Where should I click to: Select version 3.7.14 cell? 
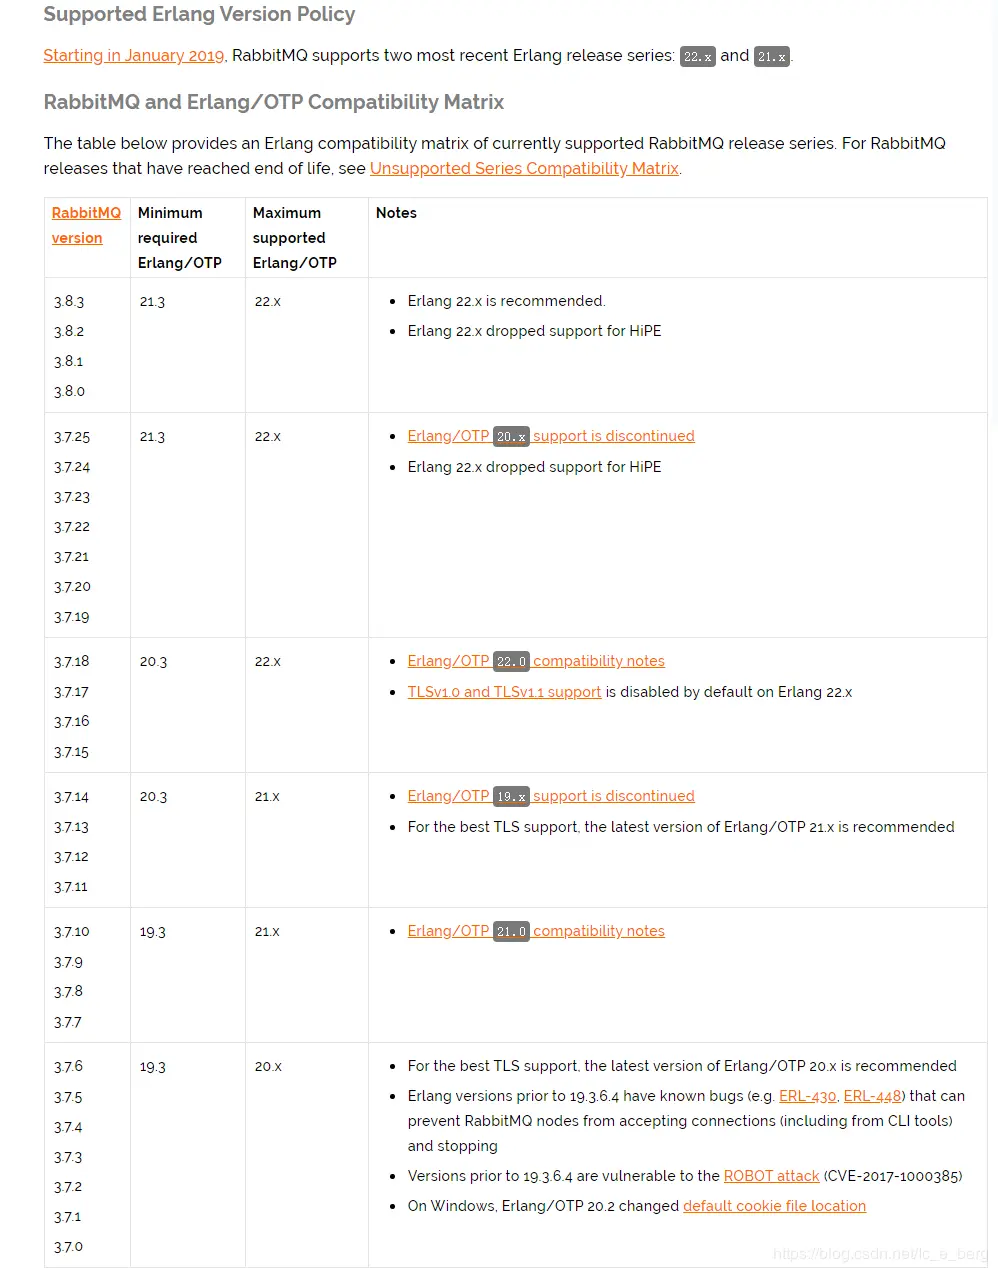72,797
